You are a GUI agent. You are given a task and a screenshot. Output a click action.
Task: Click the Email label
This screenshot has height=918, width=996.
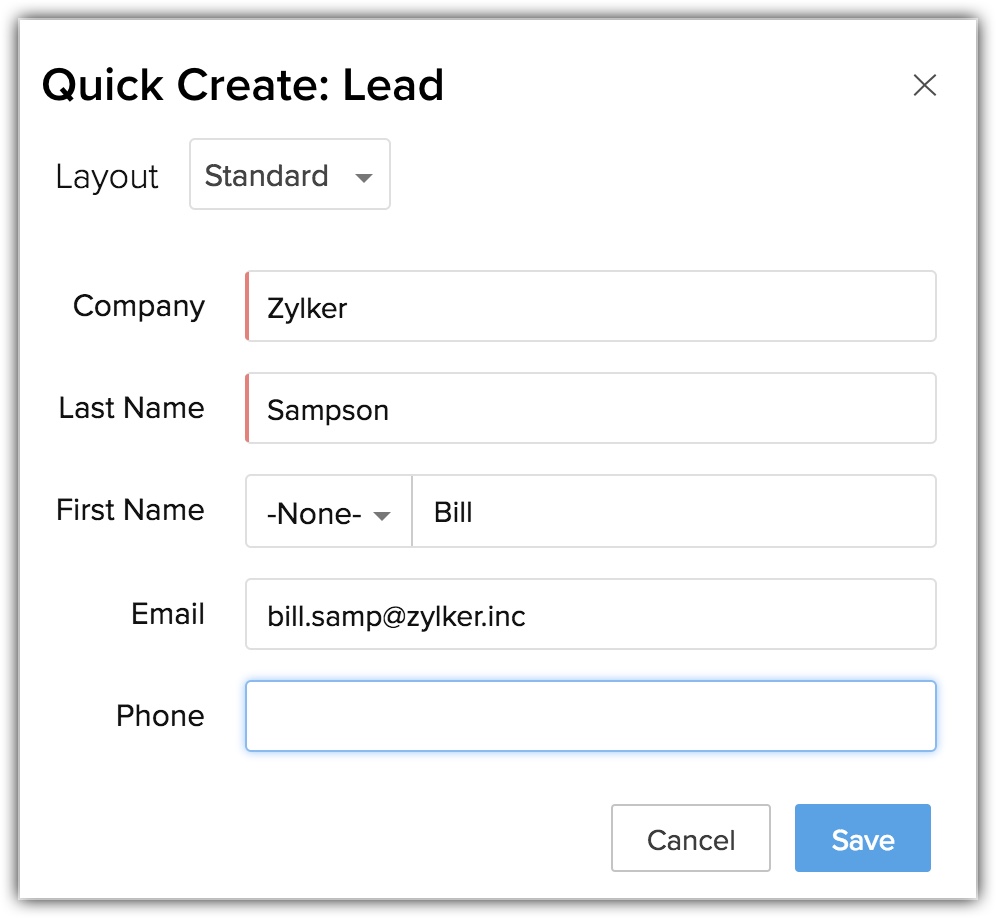click(x=168, y=614)
